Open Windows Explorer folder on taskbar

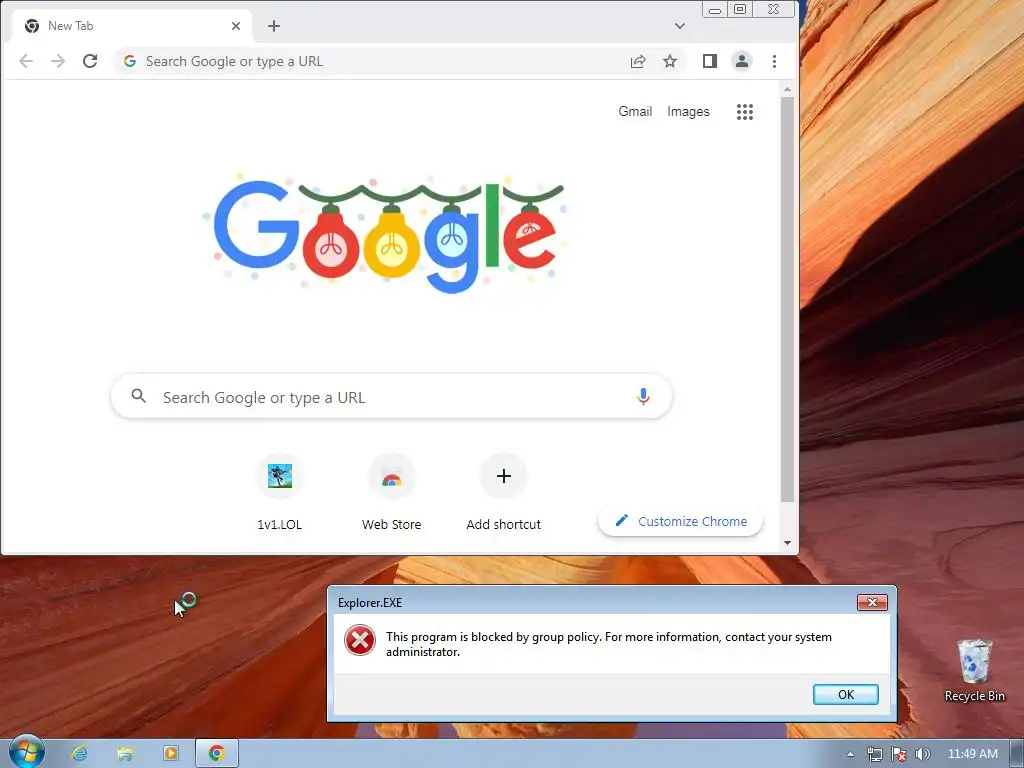(x=125, y=754)
